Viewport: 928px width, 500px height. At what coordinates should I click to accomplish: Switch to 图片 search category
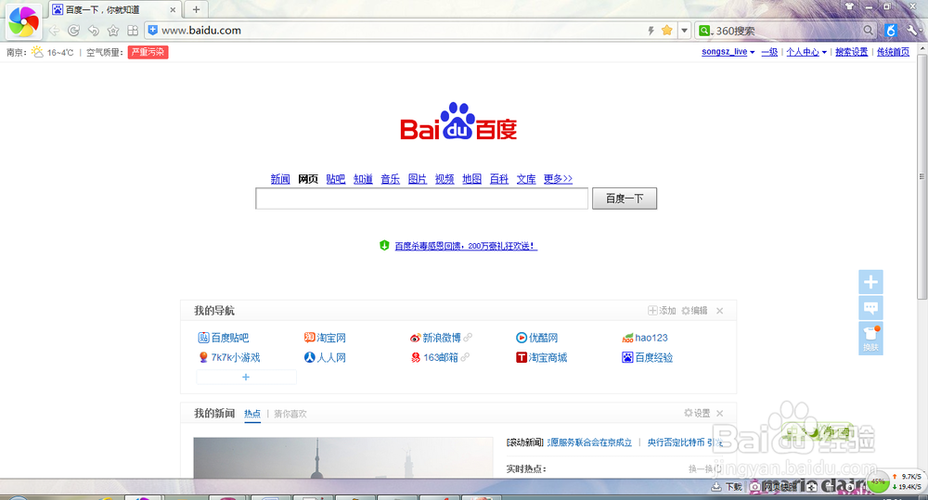click(417, 179)
